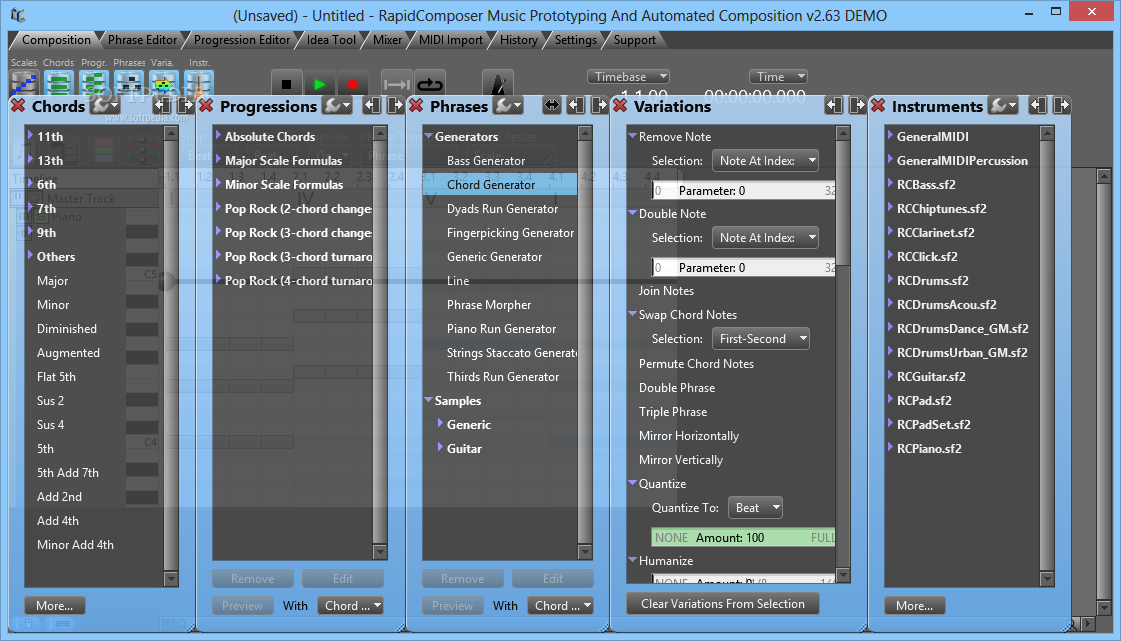Open the Settings tab
1121x641 pixels.
[x=576, y=40]
